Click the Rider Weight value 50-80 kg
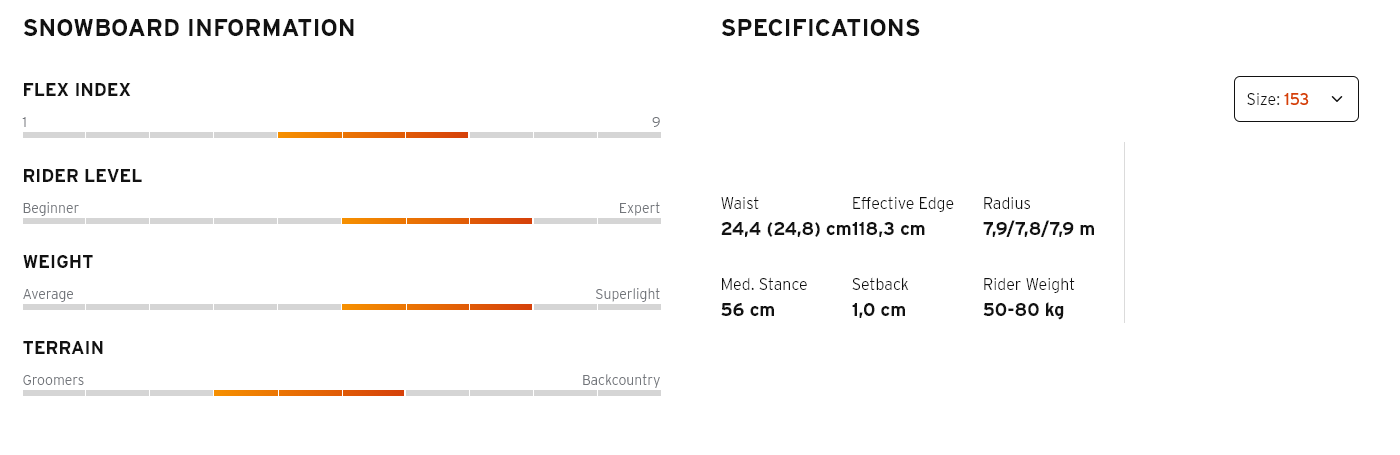This screenshot has width=1400, height=455. click(x=1023, y=310)
